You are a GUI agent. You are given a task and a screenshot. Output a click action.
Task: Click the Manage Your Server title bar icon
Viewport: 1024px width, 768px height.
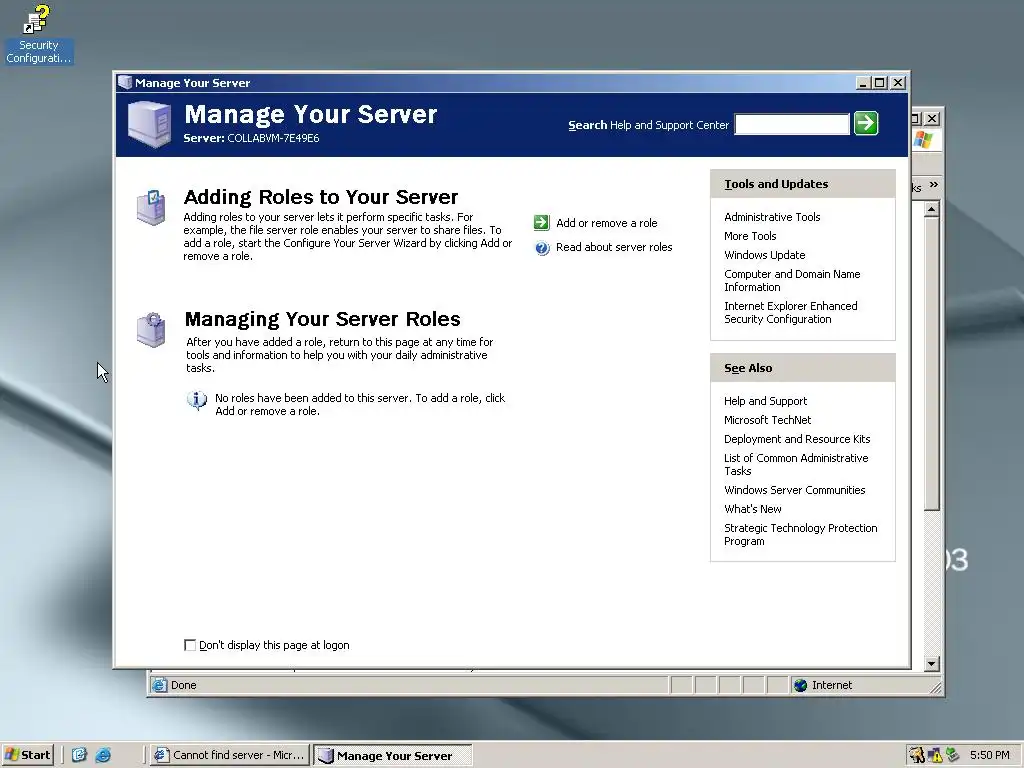(125, 82)
